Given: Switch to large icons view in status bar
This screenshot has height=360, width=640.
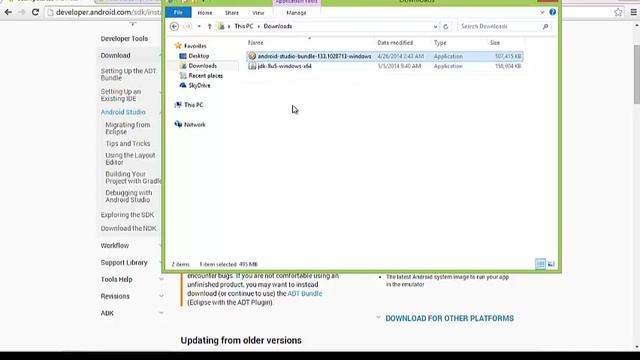Looking at the screenshot, I should click(551, 264).
